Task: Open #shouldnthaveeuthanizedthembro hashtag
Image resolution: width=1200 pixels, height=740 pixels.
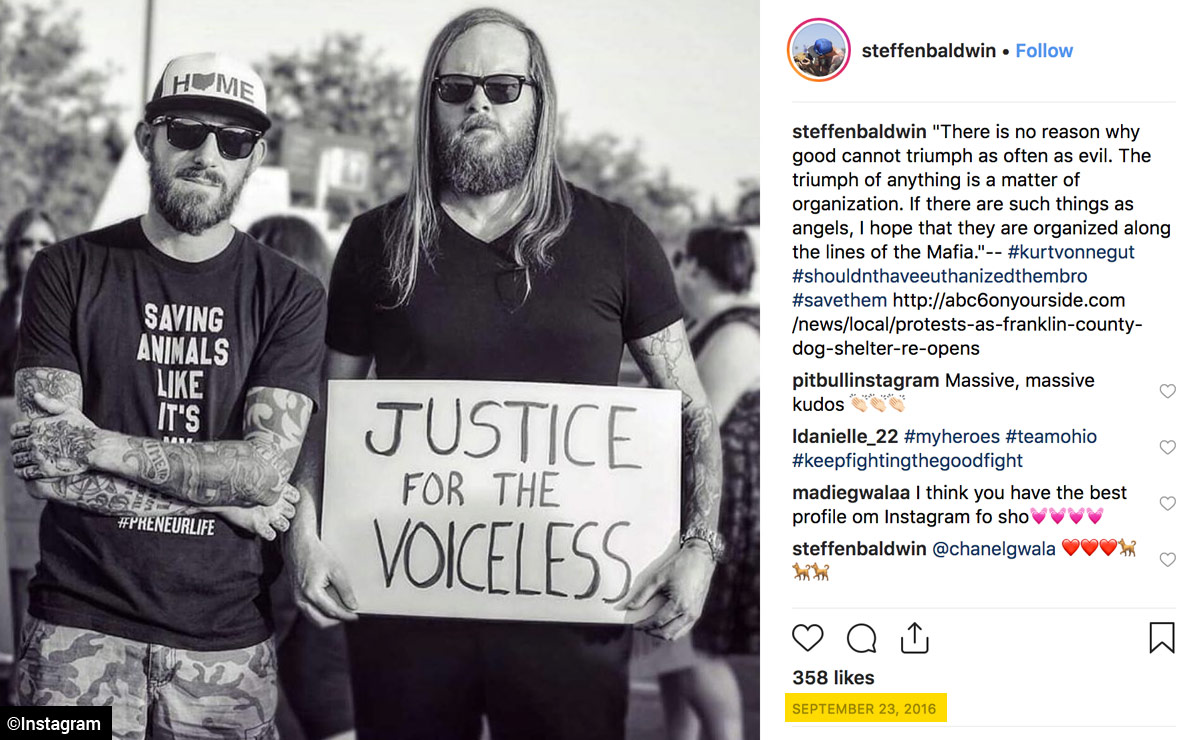Action: [x=940, y=276]
